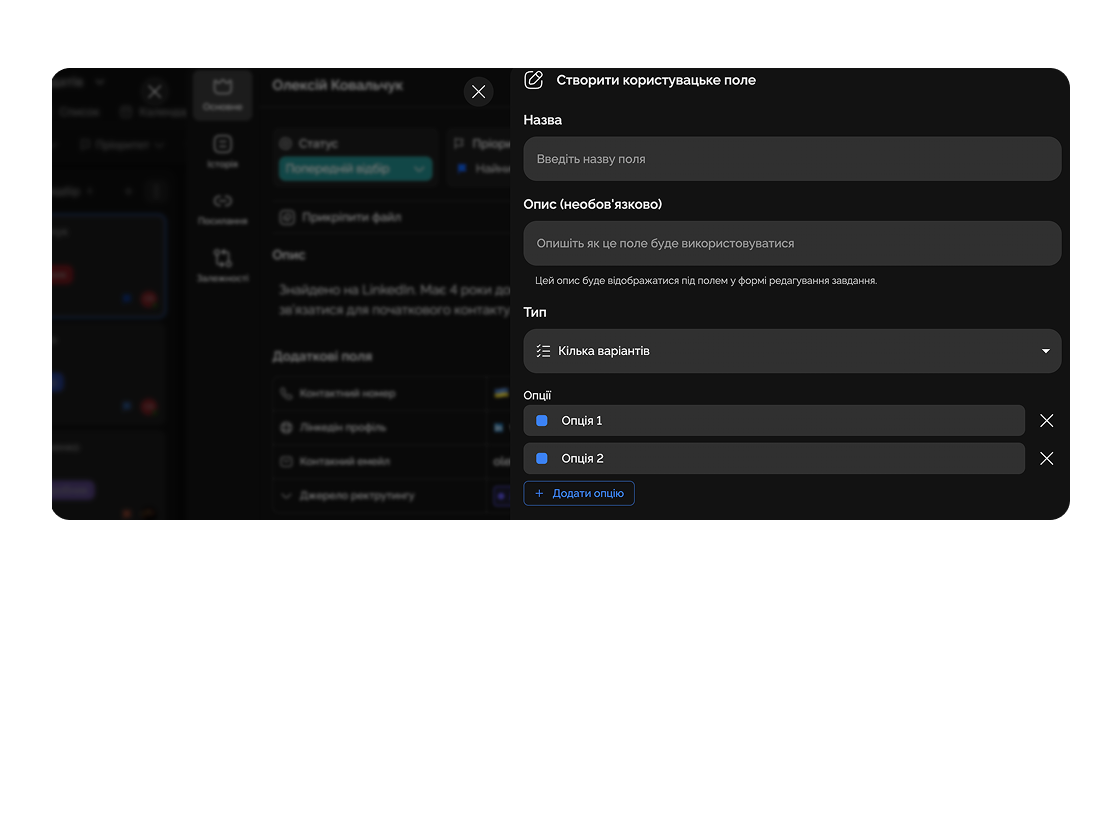The height and width of the screenshot is (838, 1118).
Task: Remove Опція 1 with its X icon
Action: coord(1046,421)
